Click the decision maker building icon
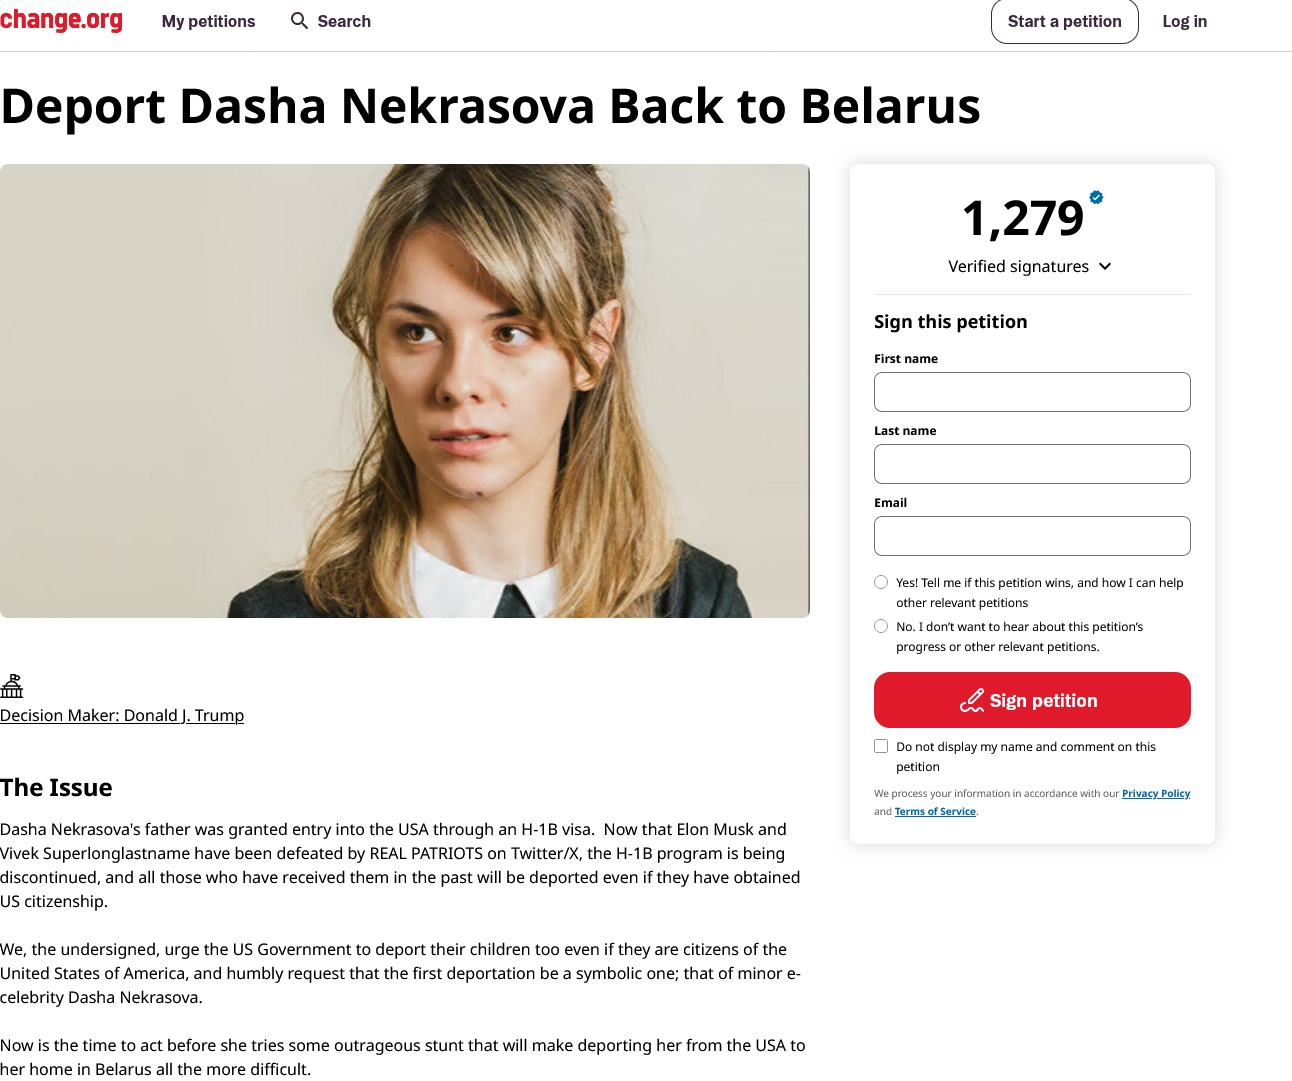This screenshot has height=1081, width=1292. tap(12, 685)
